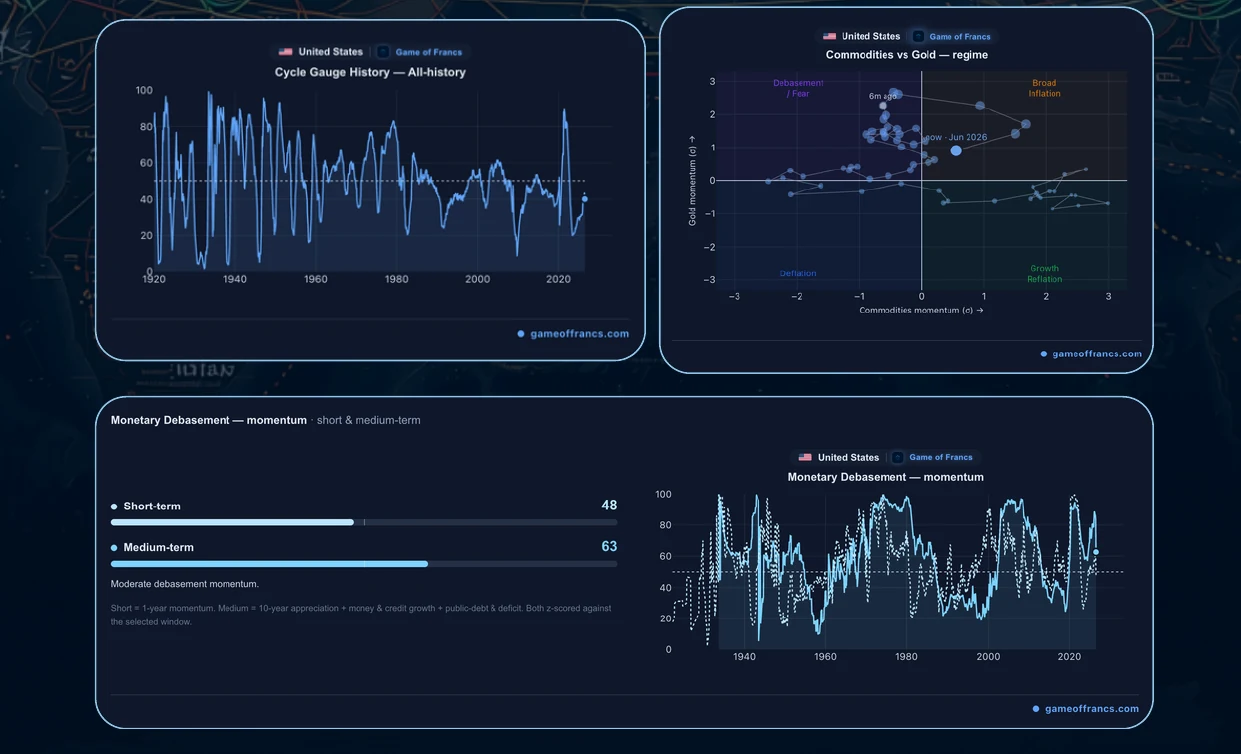Click 'United States' label in Commodities vs Gold chart
This screenshot has width=1241, height=754.
(871, 36)
